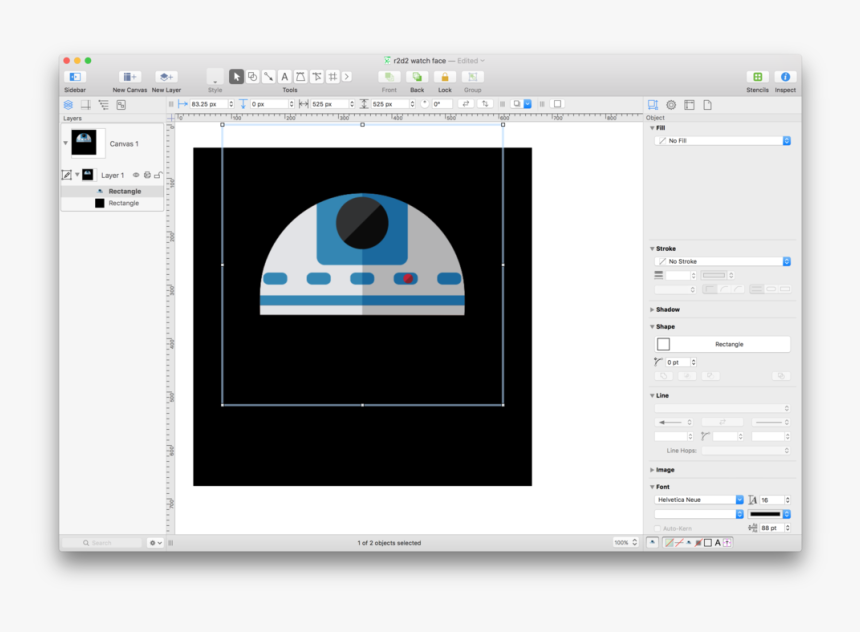Click the New Canvas toolbar icon
Image resolution: width=860 pixels, height=632 pixels.
pyautogui.click(x=129, y=77)
